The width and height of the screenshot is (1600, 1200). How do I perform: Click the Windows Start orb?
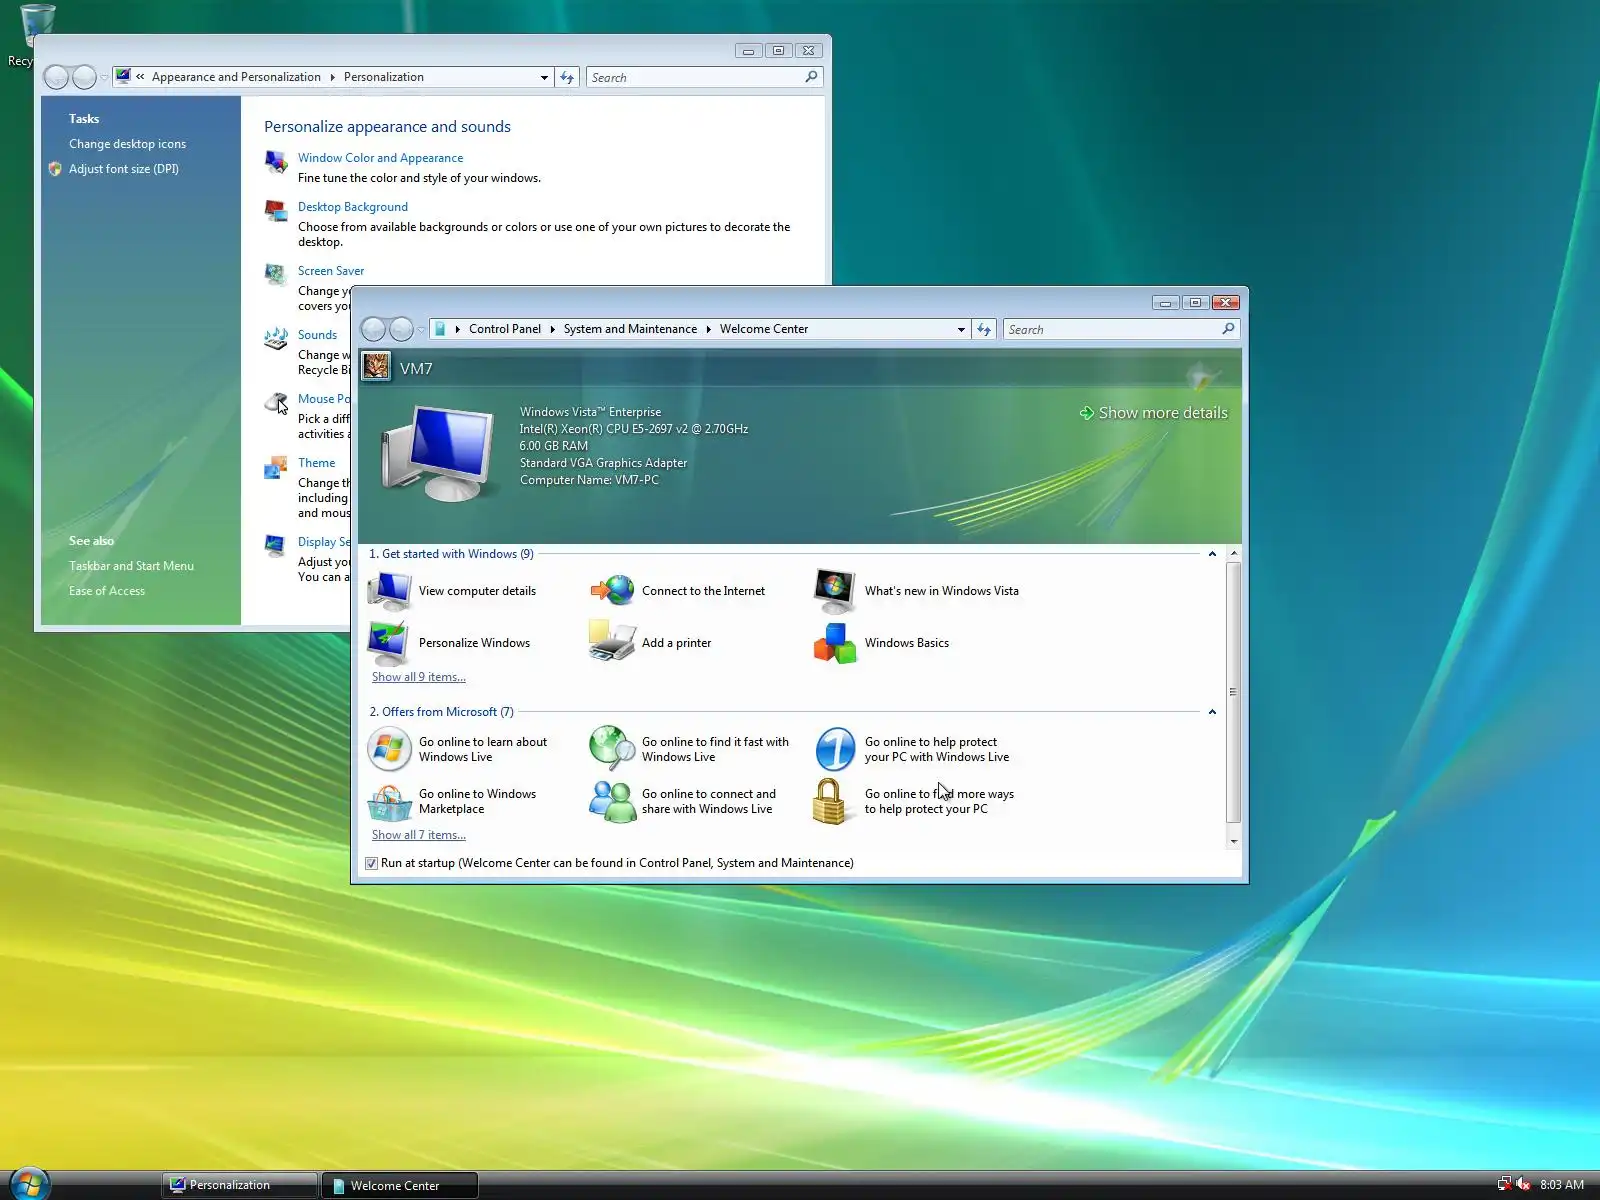point(29,1184)
